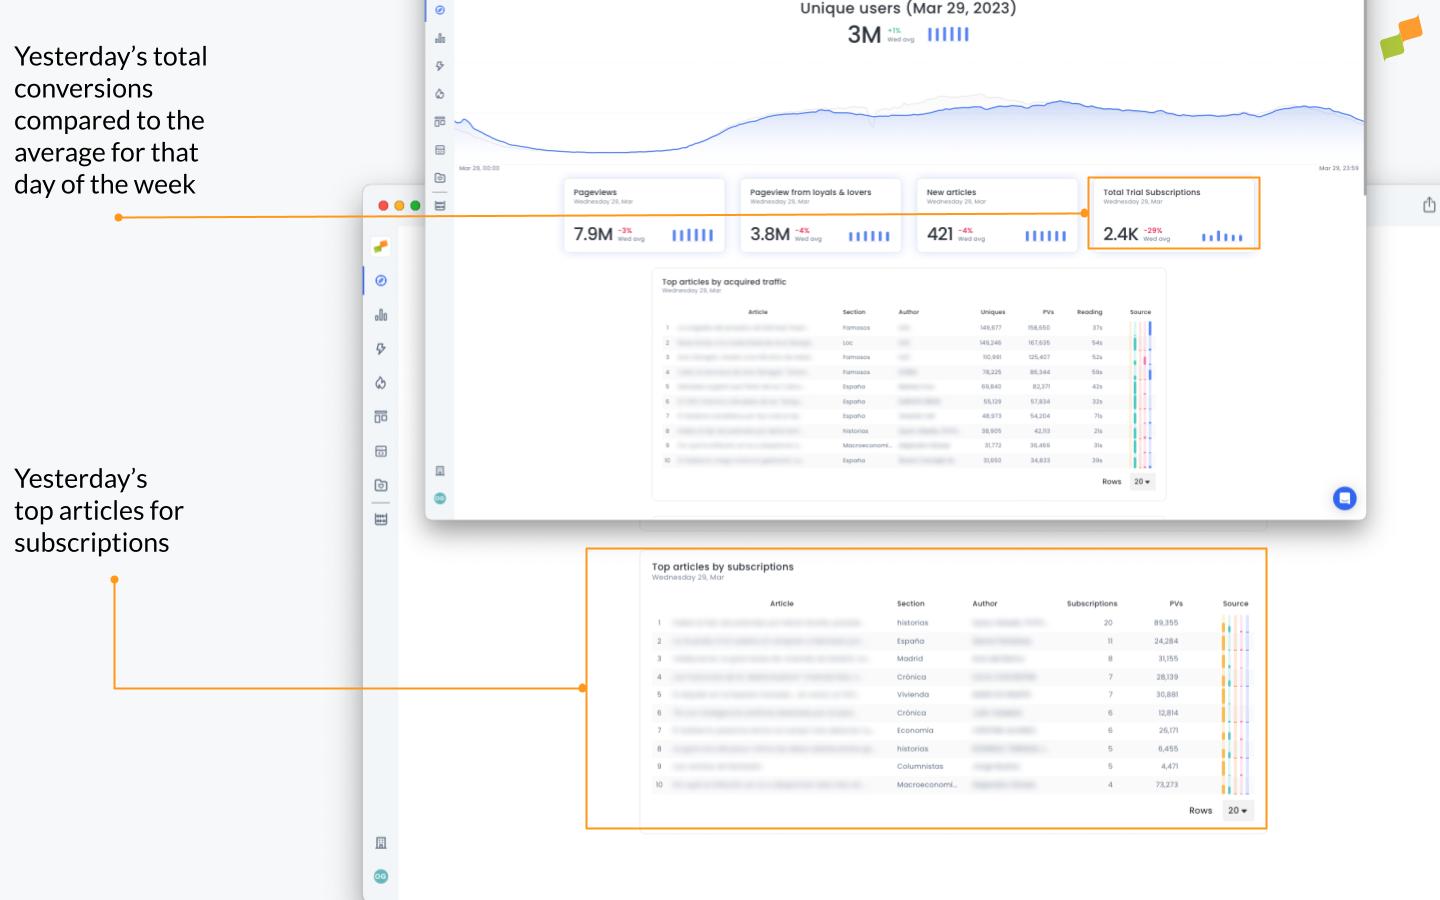The image size is (1440, 900).
Task: Select the bar-chart analytics icon in sidebar
Action: click(x=380, y=314)
